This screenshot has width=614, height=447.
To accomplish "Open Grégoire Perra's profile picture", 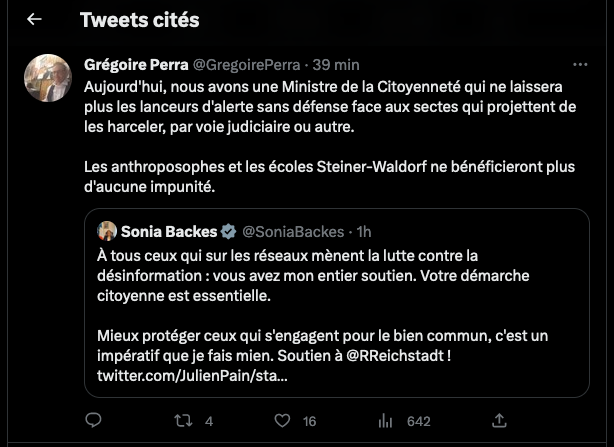I will [x=47, y=78].
